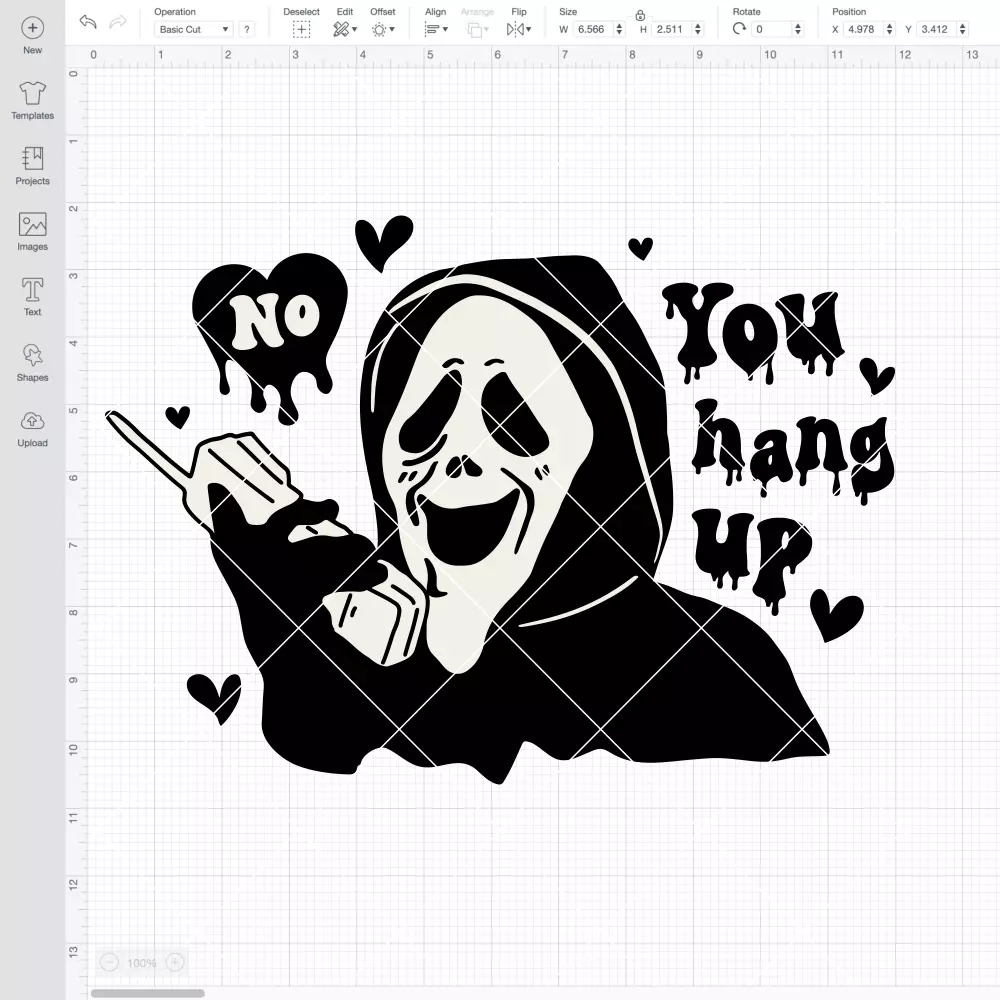Screen dimensions: 1000x1000
Task: Click the zoom out minus button
Action: click(x=110, y=962)
